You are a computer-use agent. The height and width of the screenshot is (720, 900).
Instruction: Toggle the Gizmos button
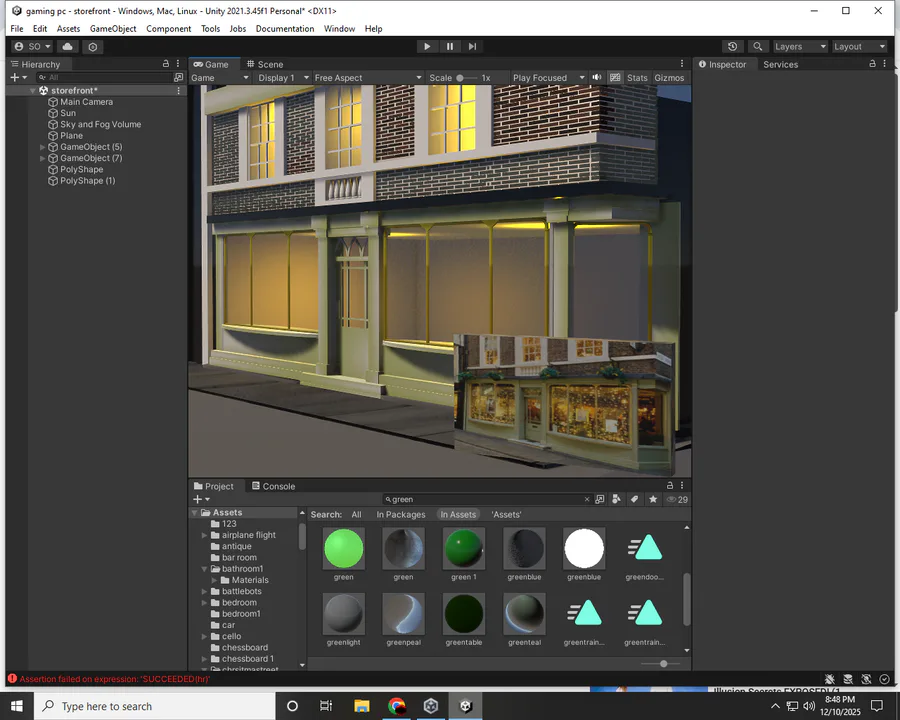(x=669, y=78)
